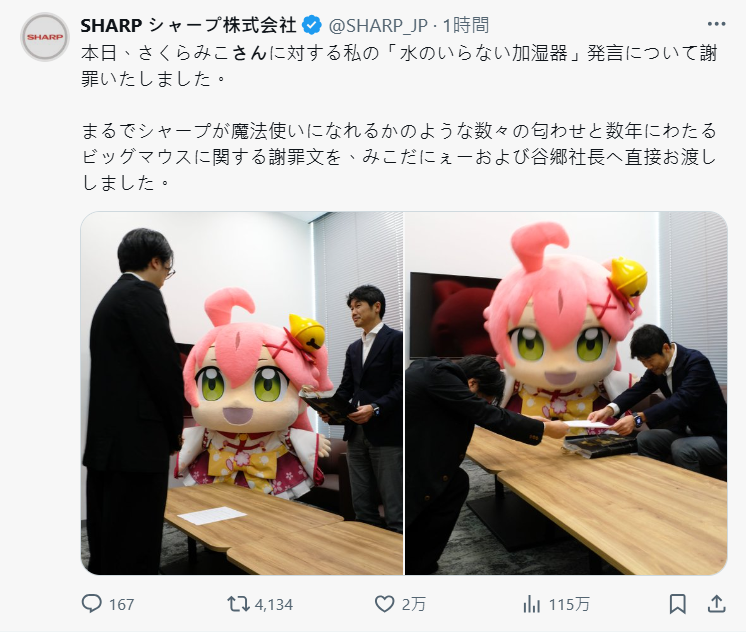The width and height of the screenshot is (746, 632).
Task: Click the 2万 likes count
Action: pyautogui.click(x=413, y=604)
